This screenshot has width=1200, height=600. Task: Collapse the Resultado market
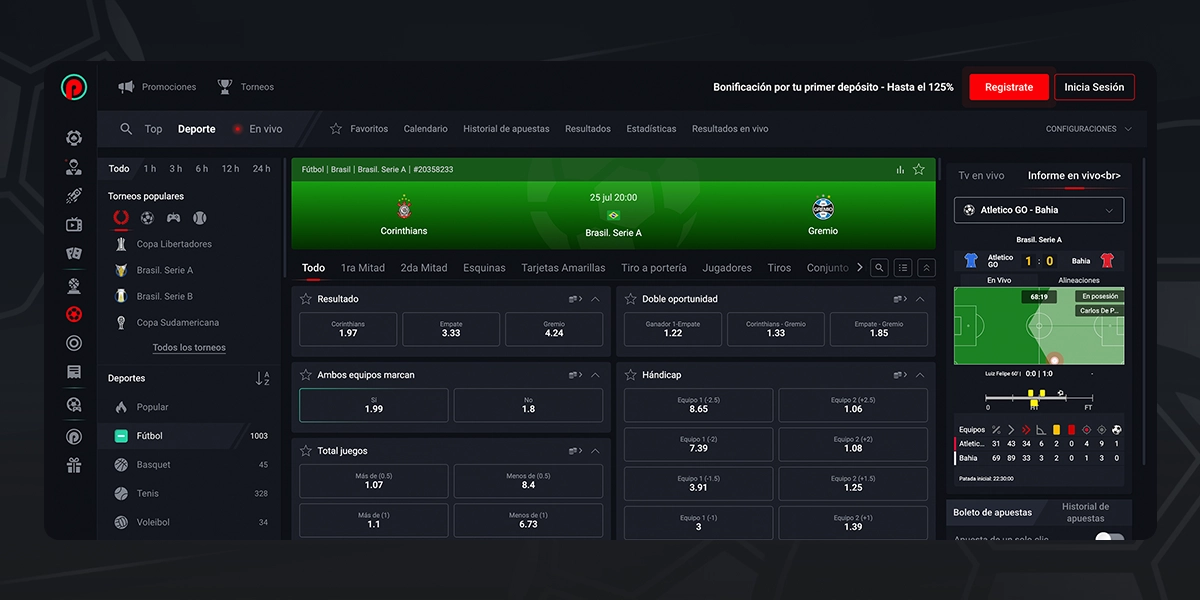tap(595, 299)
